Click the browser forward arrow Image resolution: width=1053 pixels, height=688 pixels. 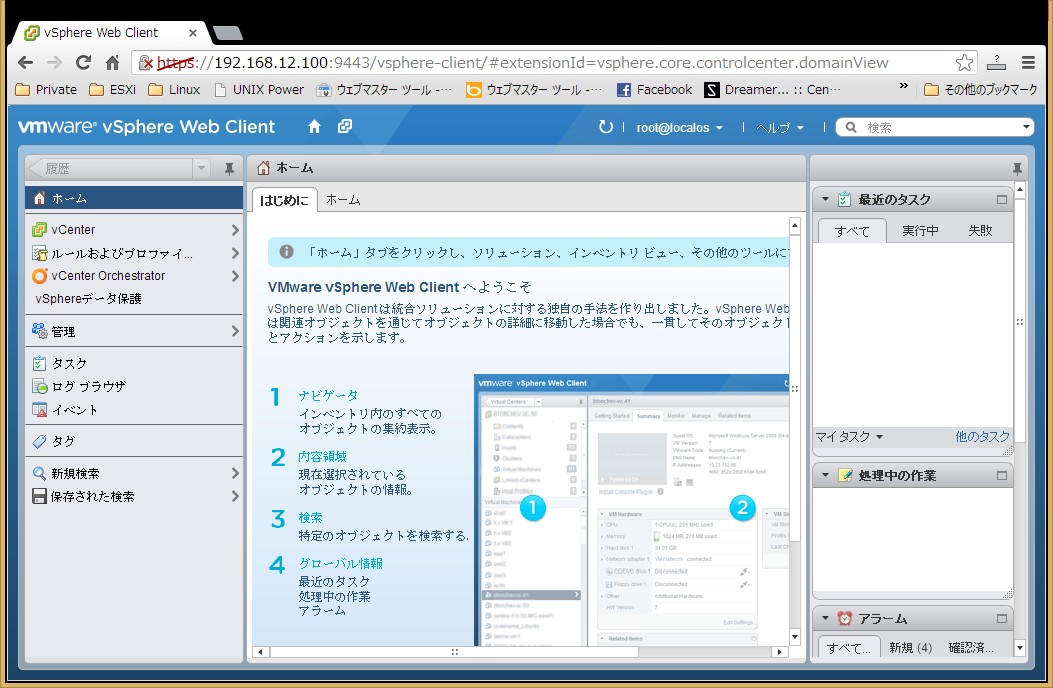click(54, 62)
